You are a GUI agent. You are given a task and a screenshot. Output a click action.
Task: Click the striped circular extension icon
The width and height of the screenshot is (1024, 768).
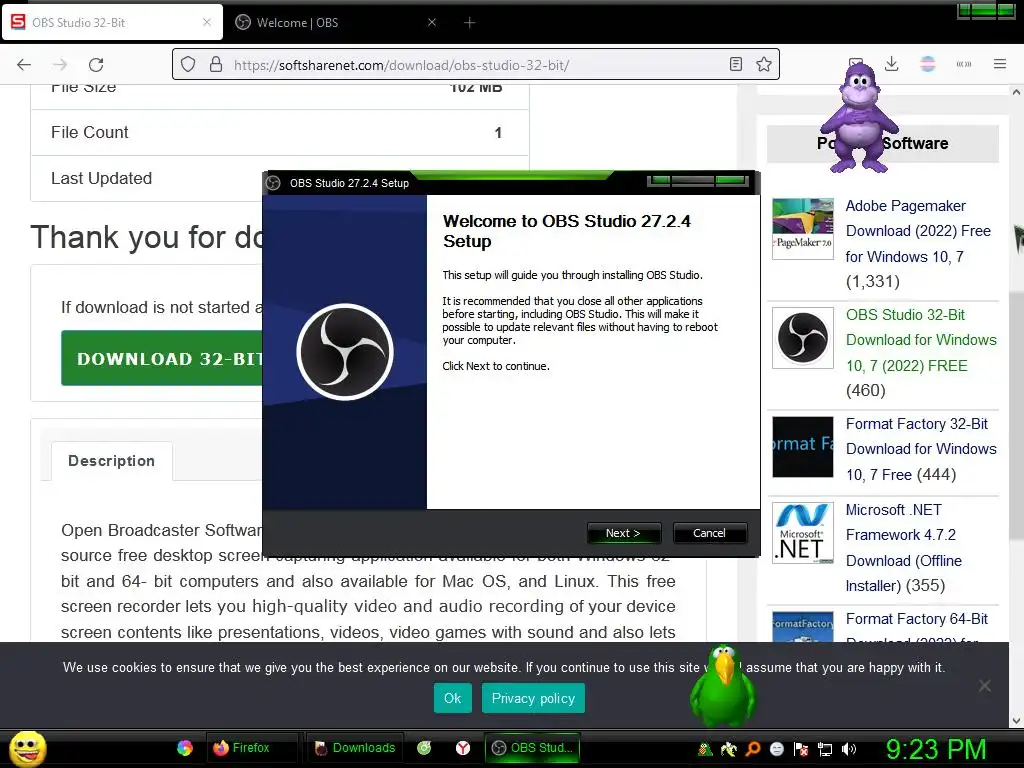pyautogui.click(x=928, y=64)
